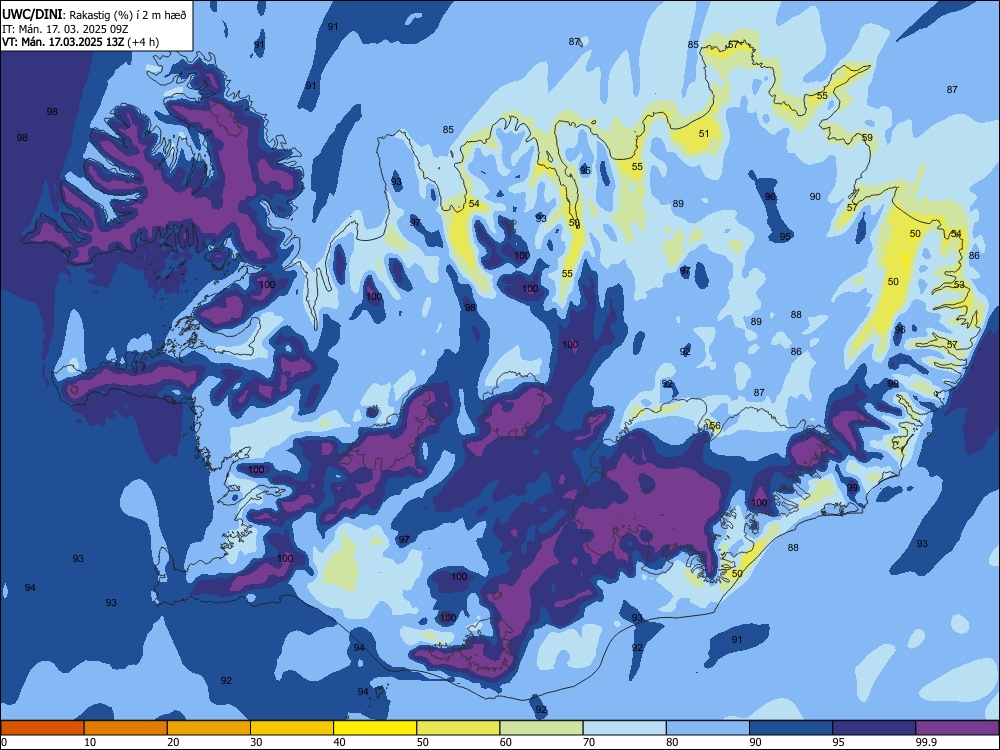
Task: Click the bright yellow 40–50 legend swatch
Action: [x=375, y=728]
